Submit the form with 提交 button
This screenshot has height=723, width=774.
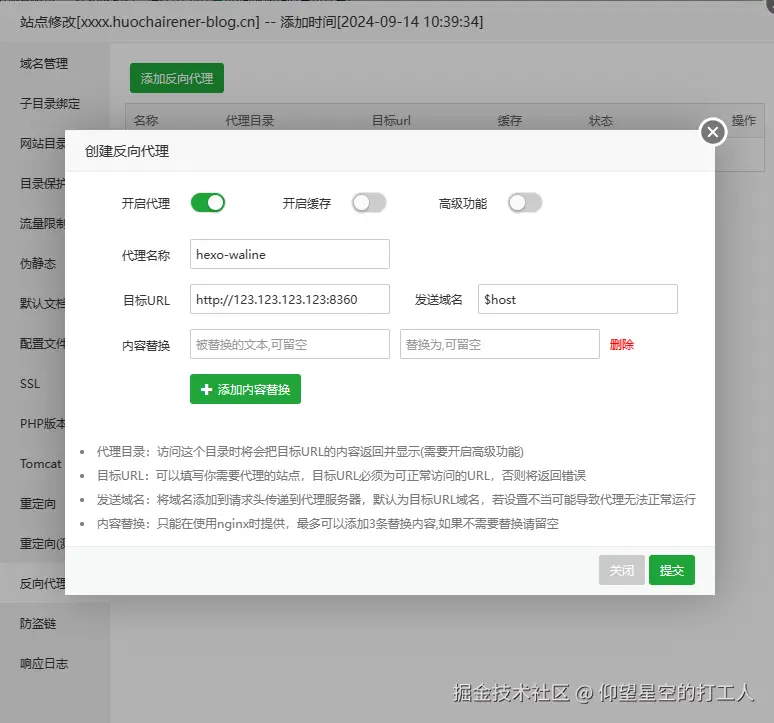[x=672, y=570]
